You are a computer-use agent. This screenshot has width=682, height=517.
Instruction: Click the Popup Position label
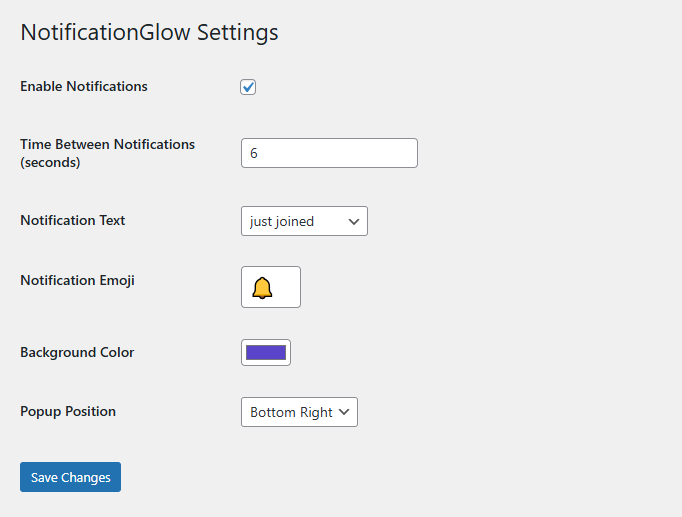68,411
